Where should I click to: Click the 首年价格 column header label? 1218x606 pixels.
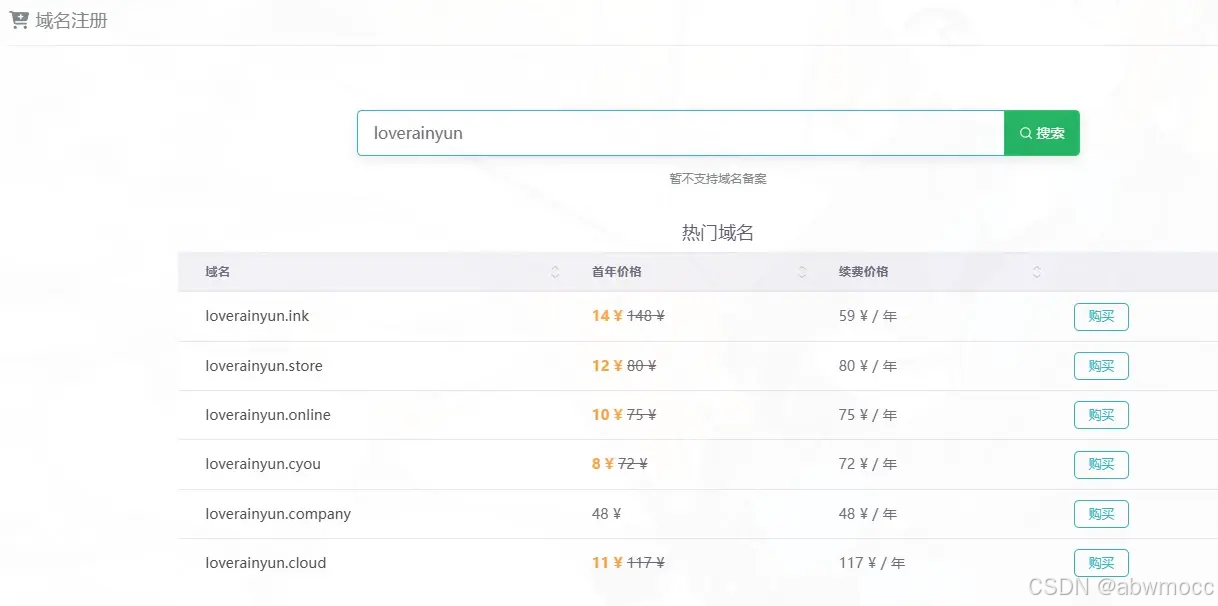617,272
